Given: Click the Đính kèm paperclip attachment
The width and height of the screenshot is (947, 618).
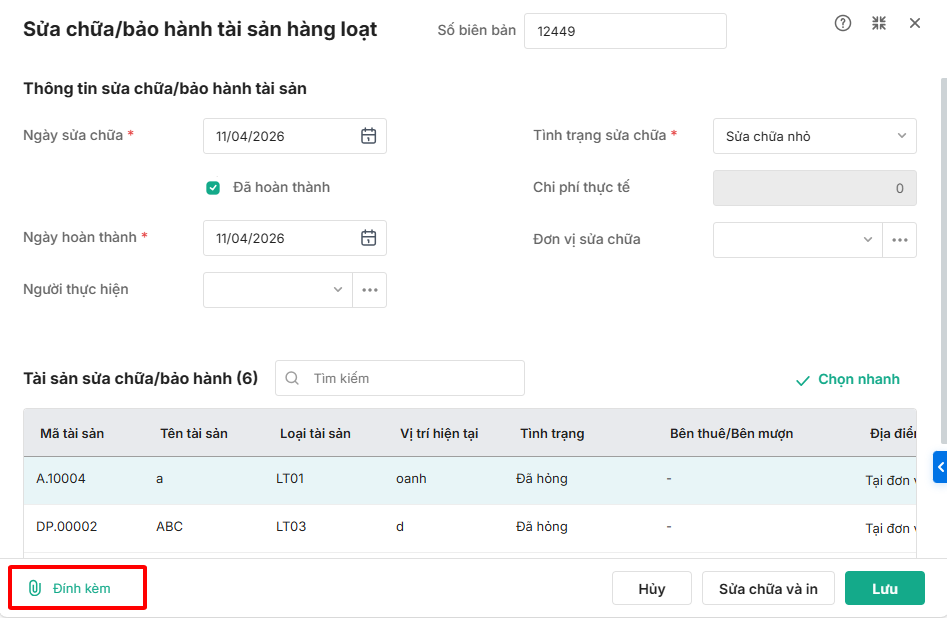Looking at the screenshot, I should pyautogui.click(x=70, y=588).
